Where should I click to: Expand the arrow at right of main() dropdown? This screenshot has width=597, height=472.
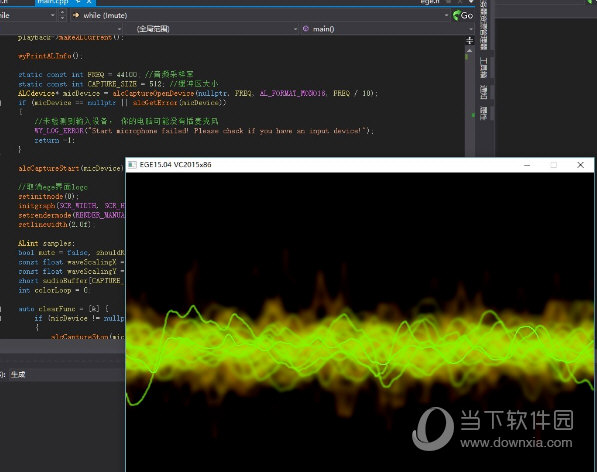point(471,29)
